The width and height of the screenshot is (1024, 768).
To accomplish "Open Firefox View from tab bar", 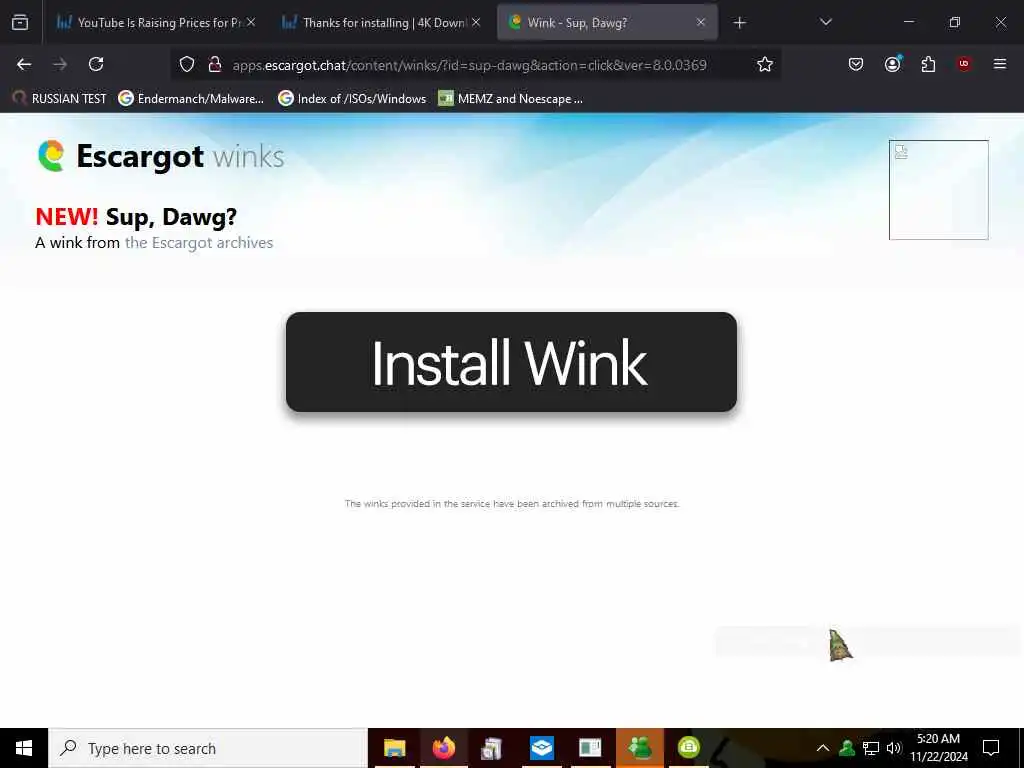I will [20, 23].
